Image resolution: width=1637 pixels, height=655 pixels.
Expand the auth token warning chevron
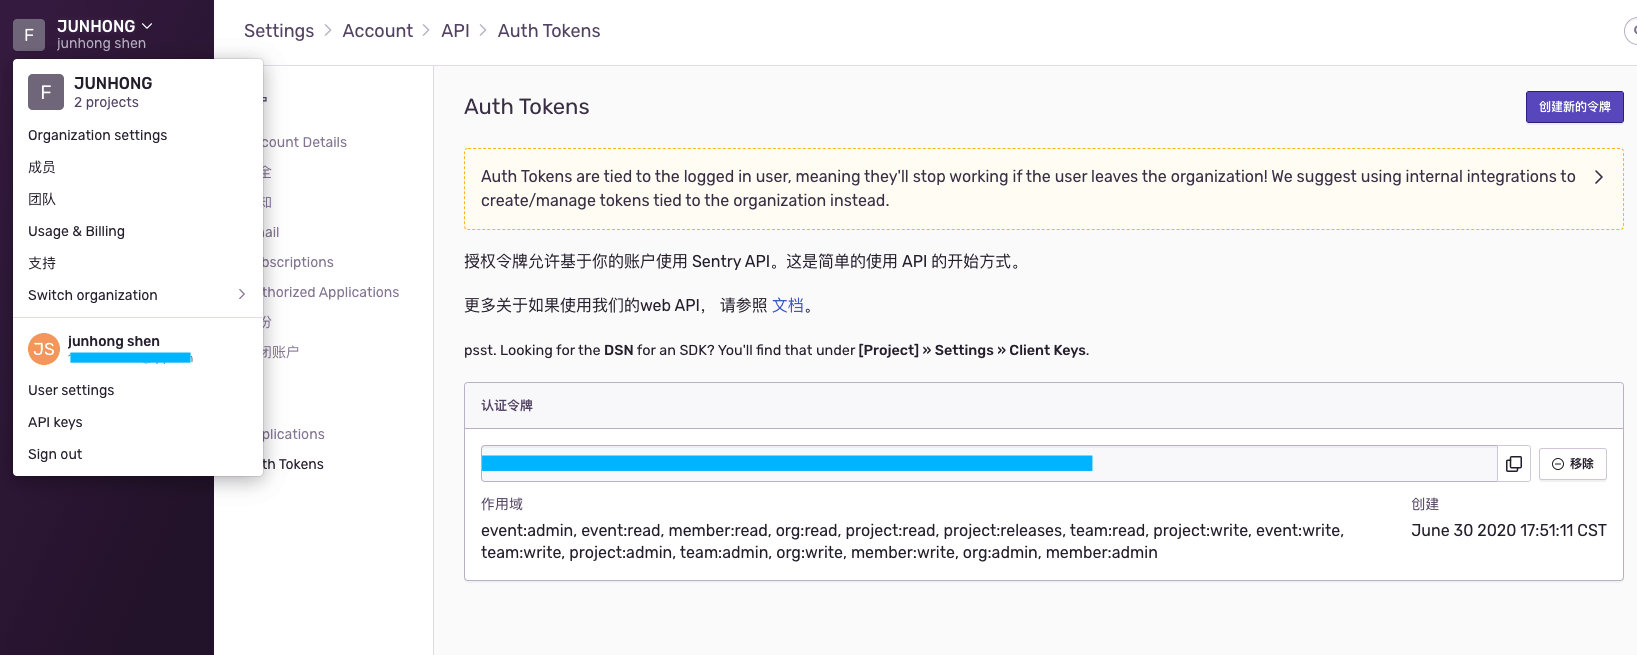click(1598, 177)
